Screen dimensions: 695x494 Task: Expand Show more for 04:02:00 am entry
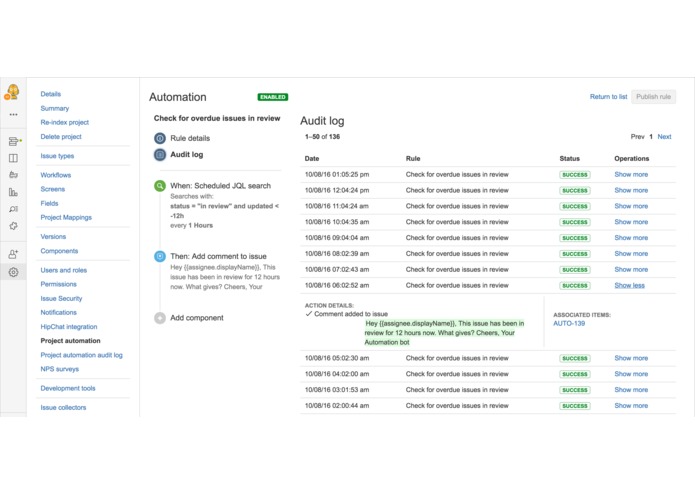[x=631, y=374]
